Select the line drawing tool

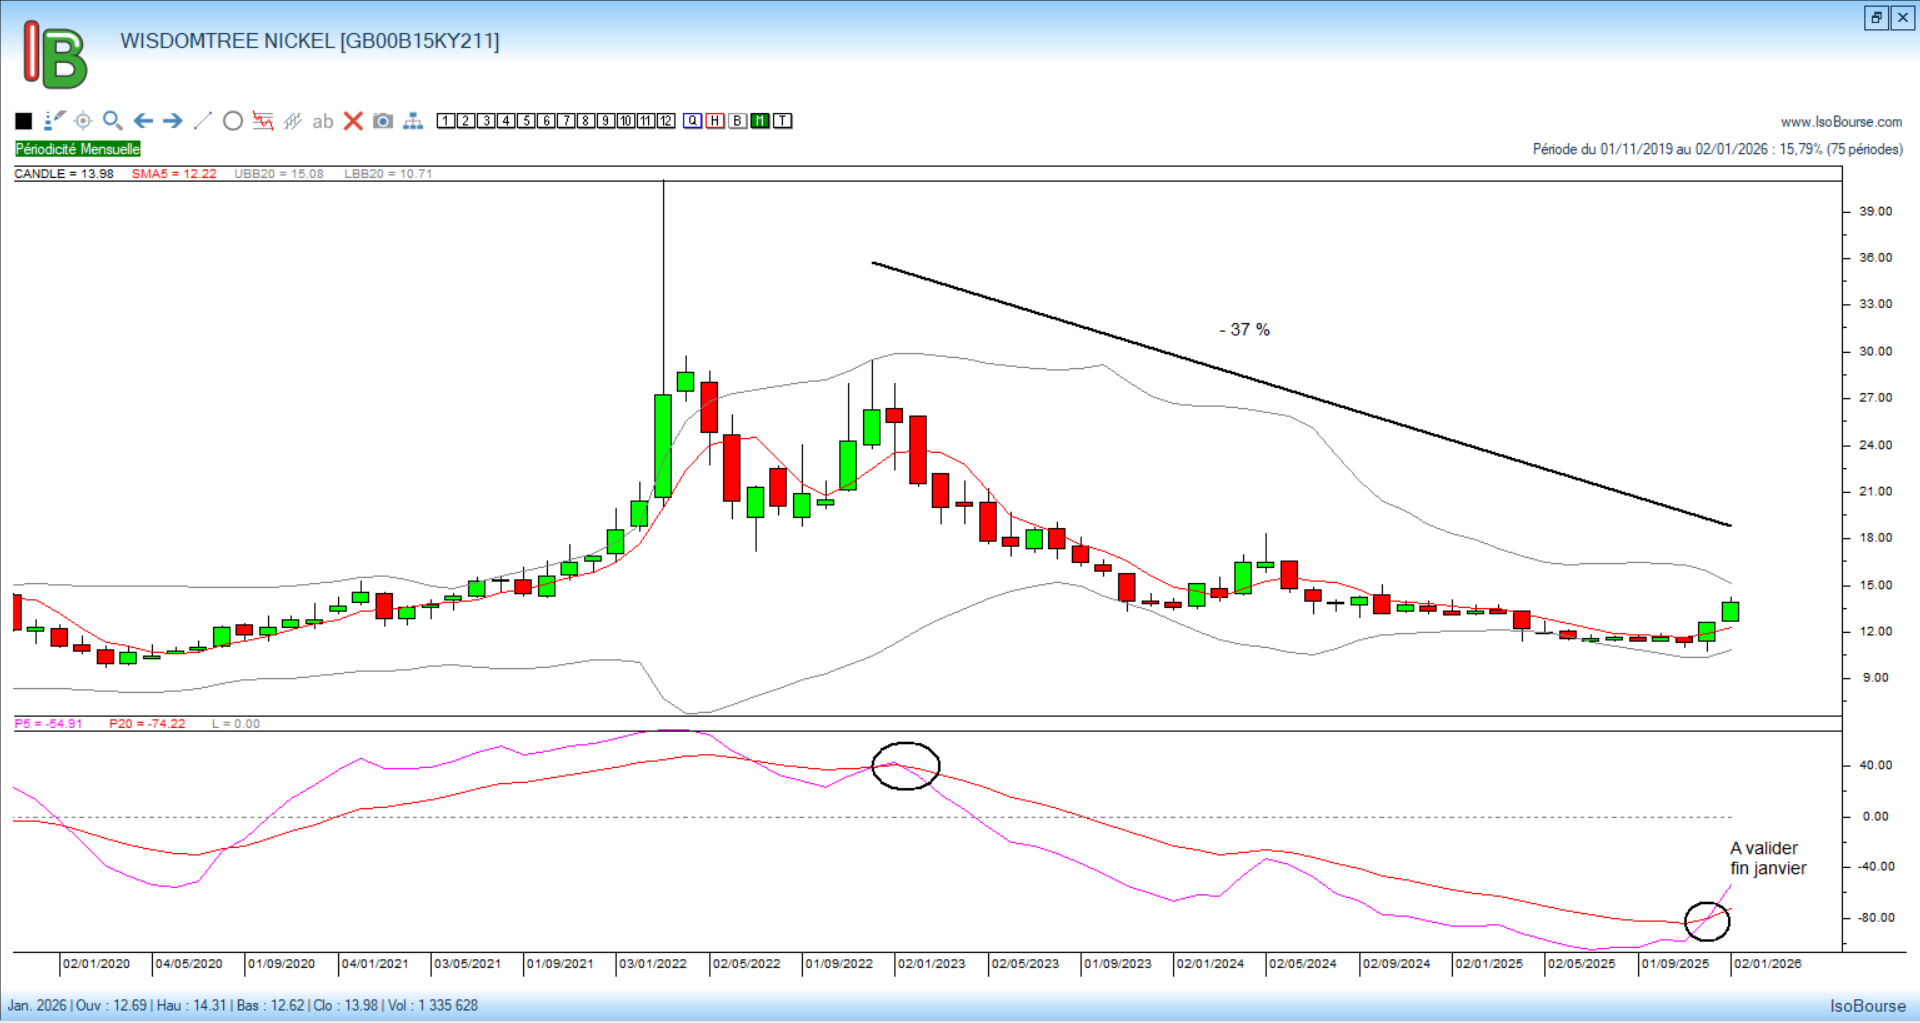pyautogui.click(x=203, y=121)
